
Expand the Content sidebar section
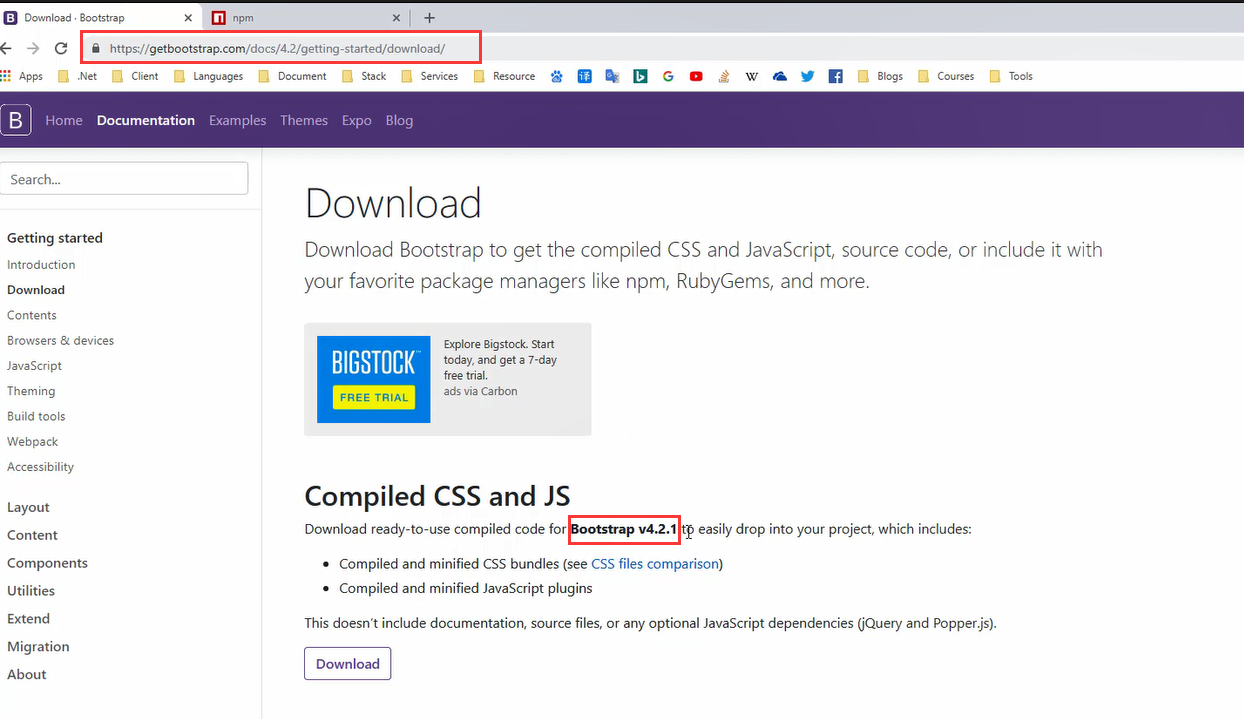pos(33,535)
